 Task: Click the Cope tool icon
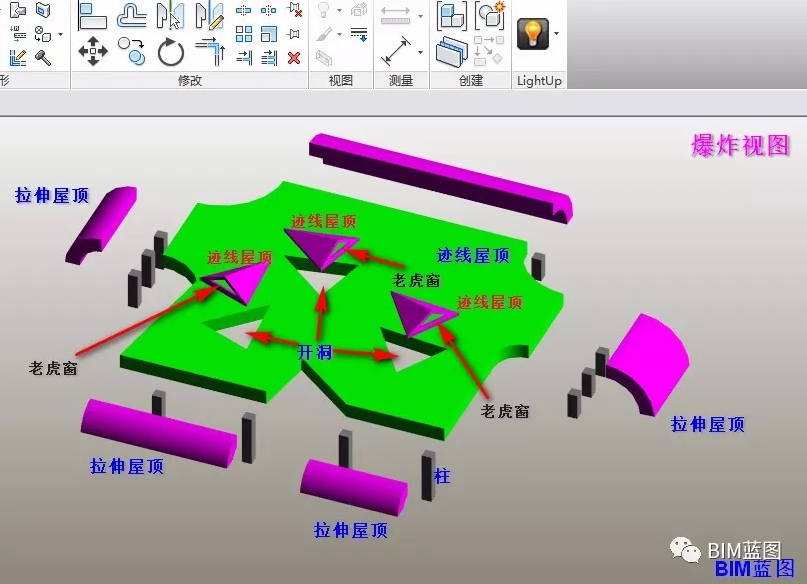click(x=18, y=9)
